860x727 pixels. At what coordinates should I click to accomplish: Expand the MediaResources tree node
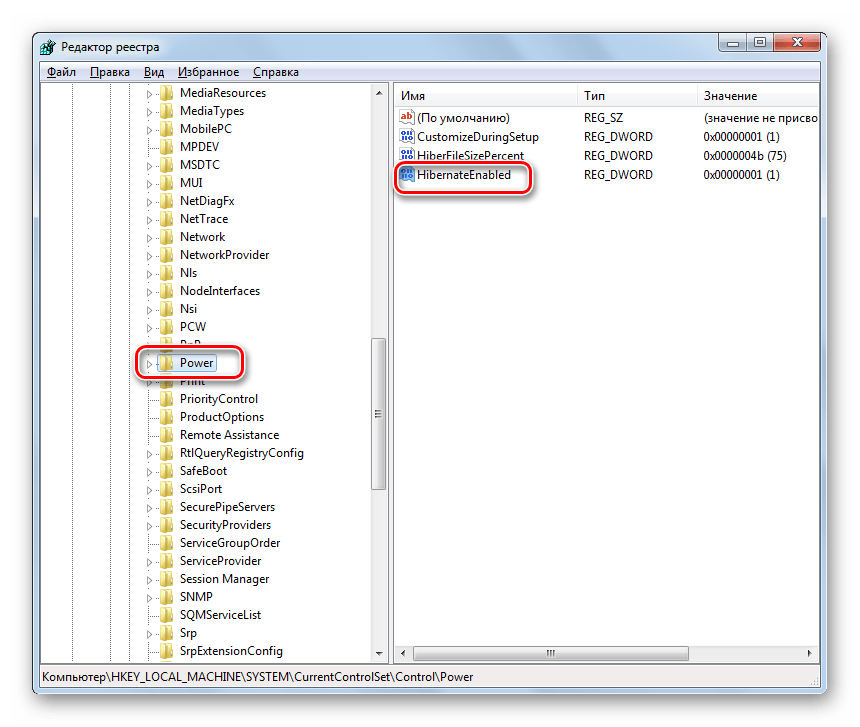click(149, 94)
